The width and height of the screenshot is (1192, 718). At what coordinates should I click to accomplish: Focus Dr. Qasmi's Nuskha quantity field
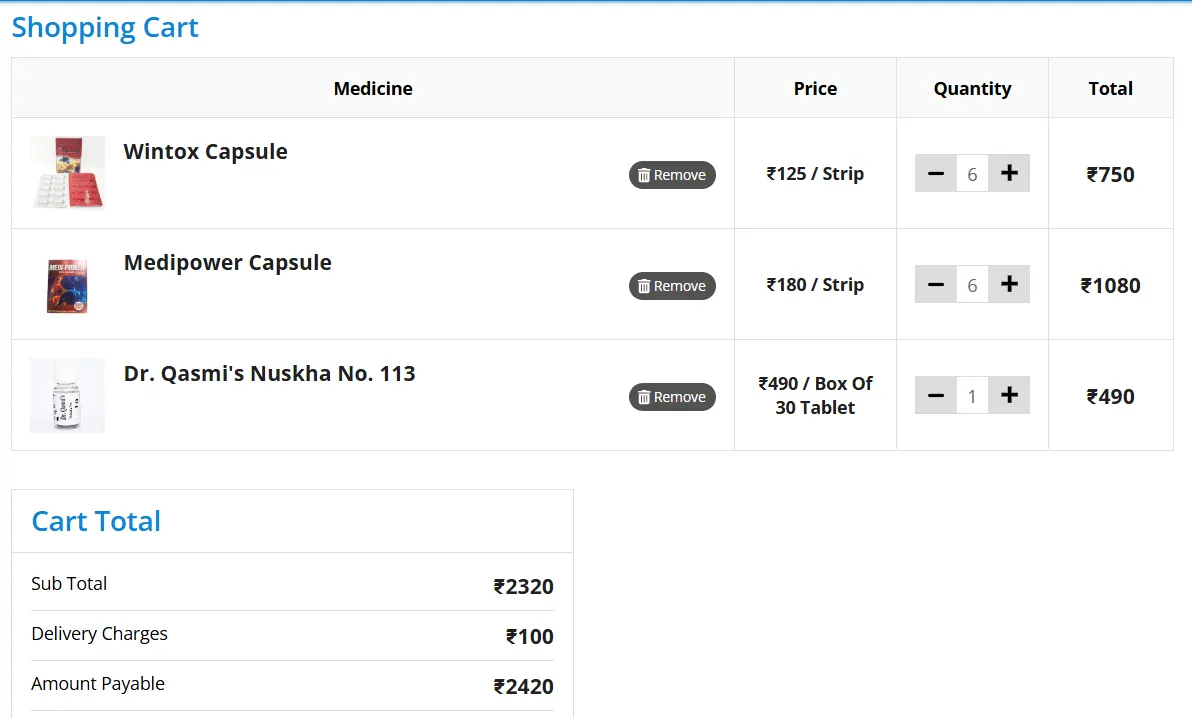click(972, 396)
